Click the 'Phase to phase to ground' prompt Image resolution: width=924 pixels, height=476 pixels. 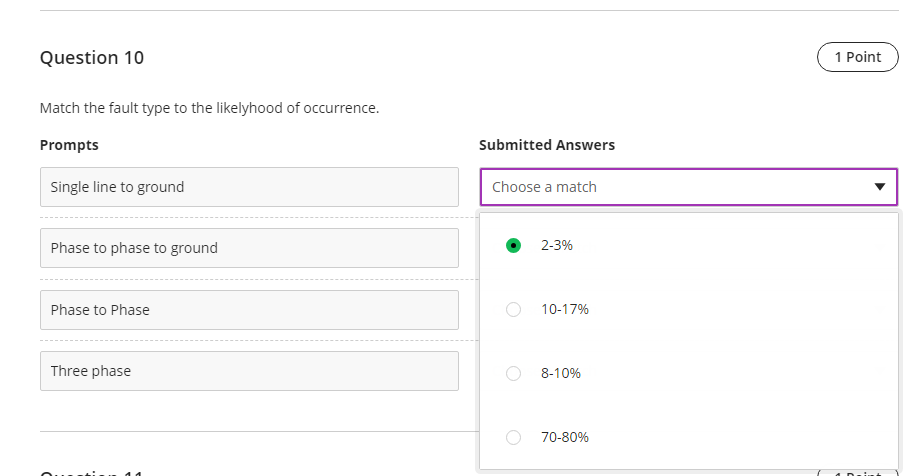pyautogui.click(x=249, y=248)
